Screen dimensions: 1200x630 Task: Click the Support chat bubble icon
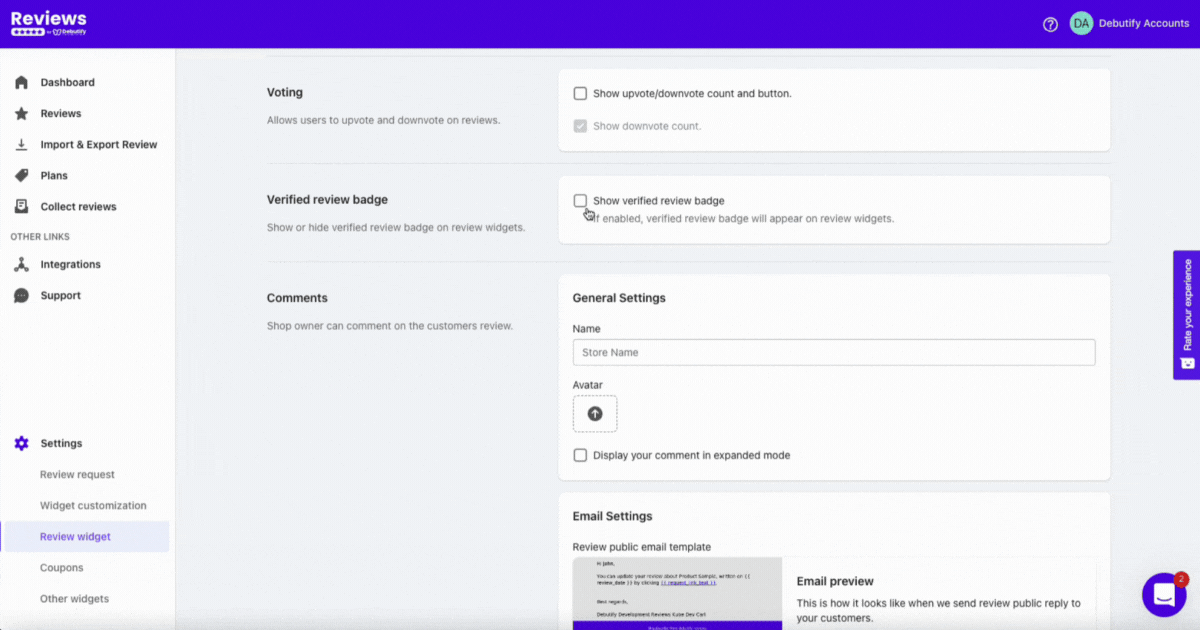tap(21, 295)
